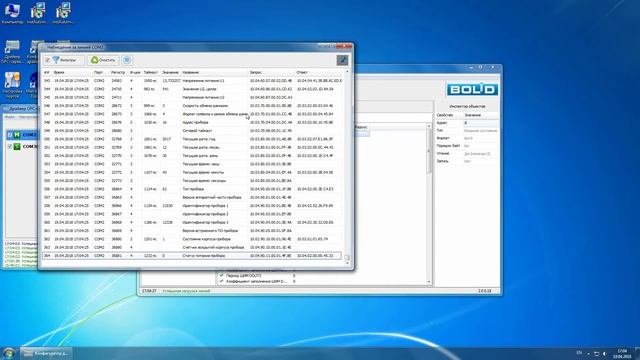Click the Чтение property row in inspector
This screenshot has width=640, height=360.
(x=467, y=153)
